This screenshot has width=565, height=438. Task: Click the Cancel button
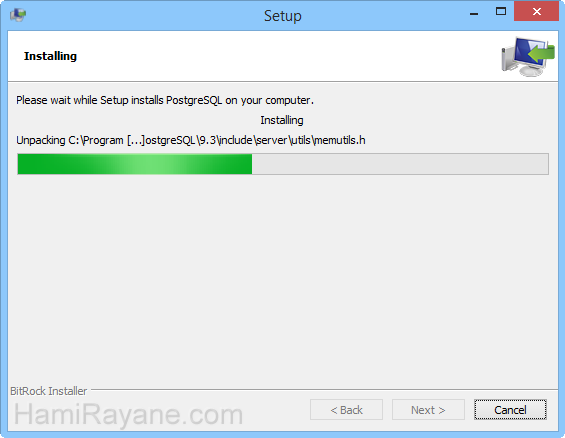coord(510,410)
